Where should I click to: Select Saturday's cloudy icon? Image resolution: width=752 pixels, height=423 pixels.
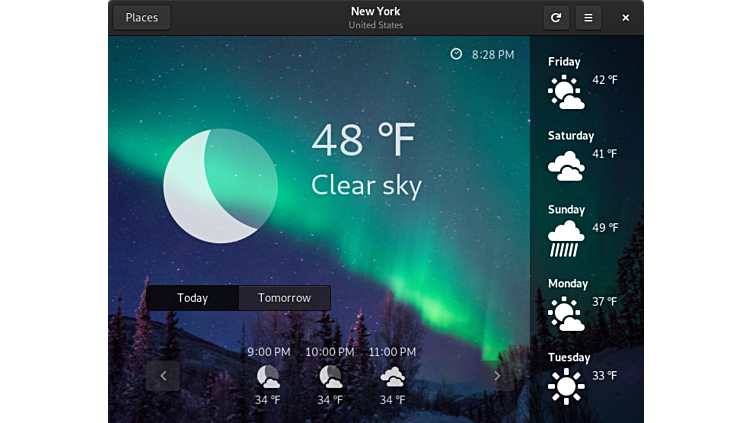pos(566,166)
